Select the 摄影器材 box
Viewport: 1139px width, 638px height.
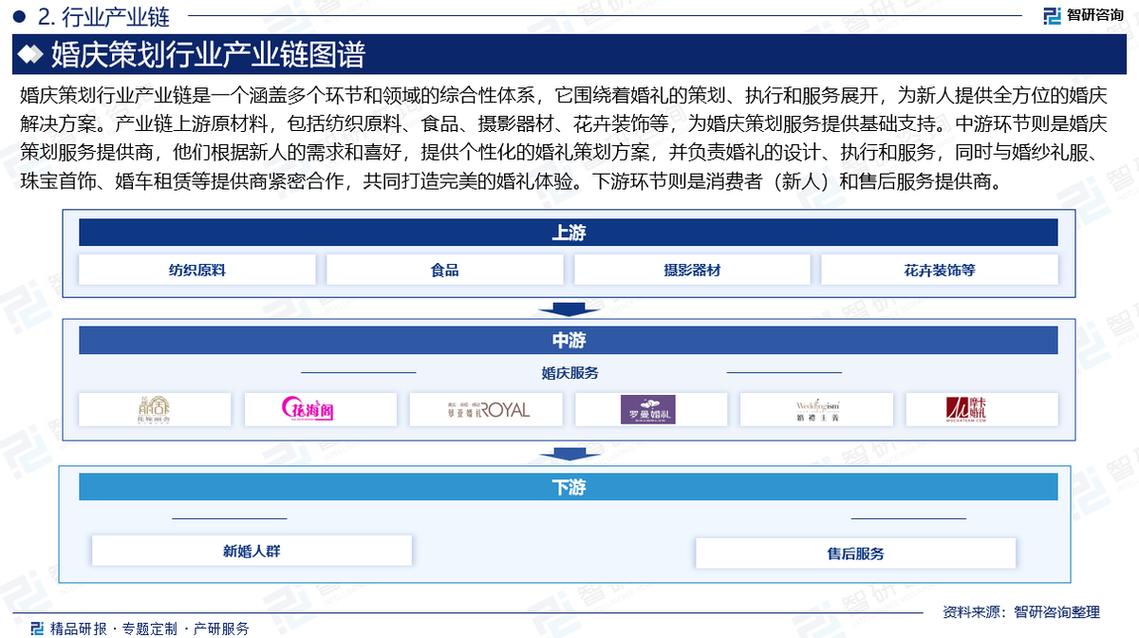point(692,270)
